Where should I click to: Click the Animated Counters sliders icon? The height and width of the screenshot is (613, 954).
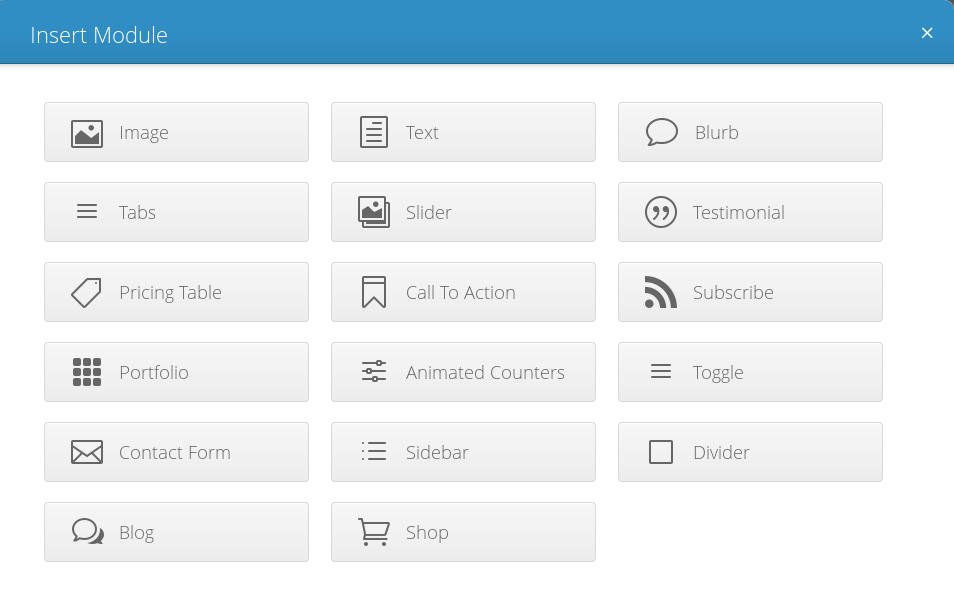374,372
